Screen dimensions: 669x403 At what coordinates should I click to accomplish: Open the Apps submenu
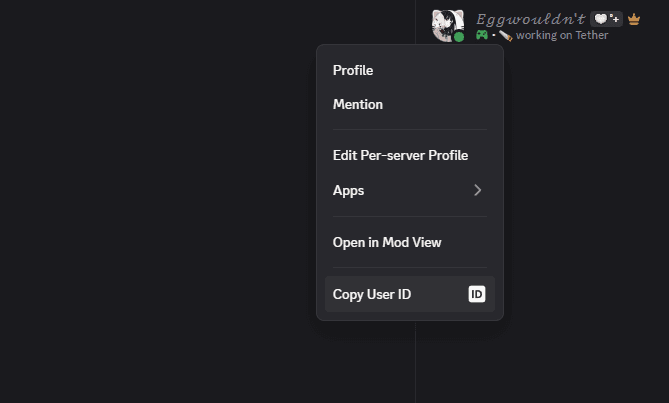[x=410, y=190]
